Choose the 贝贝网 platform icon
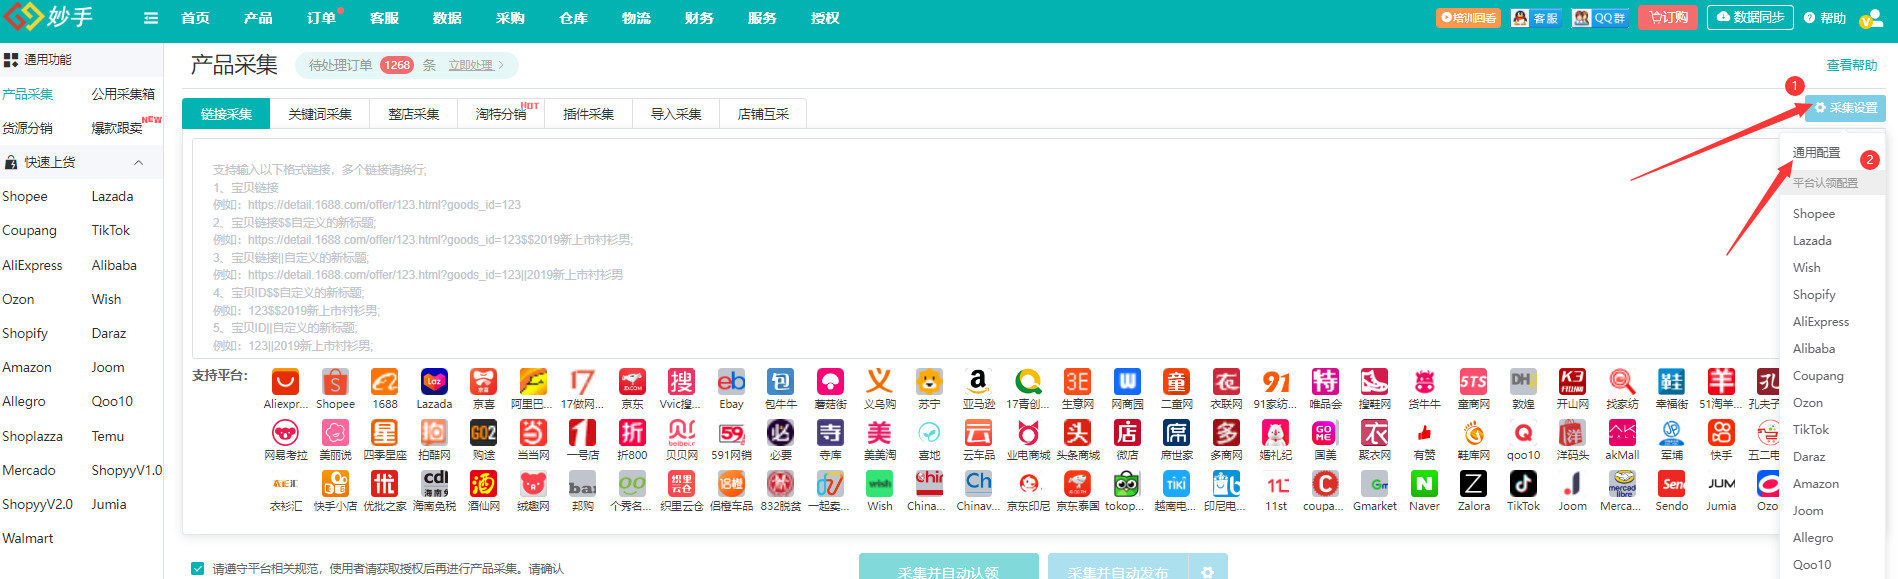 tap(682, 432)
